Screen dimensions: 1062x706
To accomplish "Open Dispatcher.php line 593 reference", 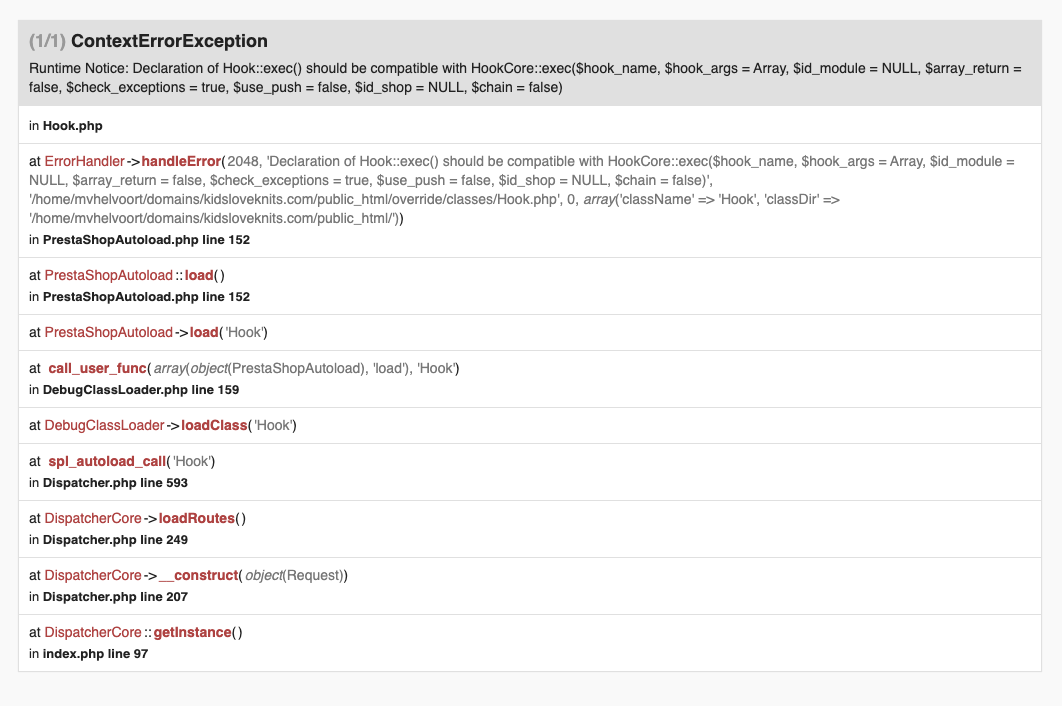I will pos(115,483).
